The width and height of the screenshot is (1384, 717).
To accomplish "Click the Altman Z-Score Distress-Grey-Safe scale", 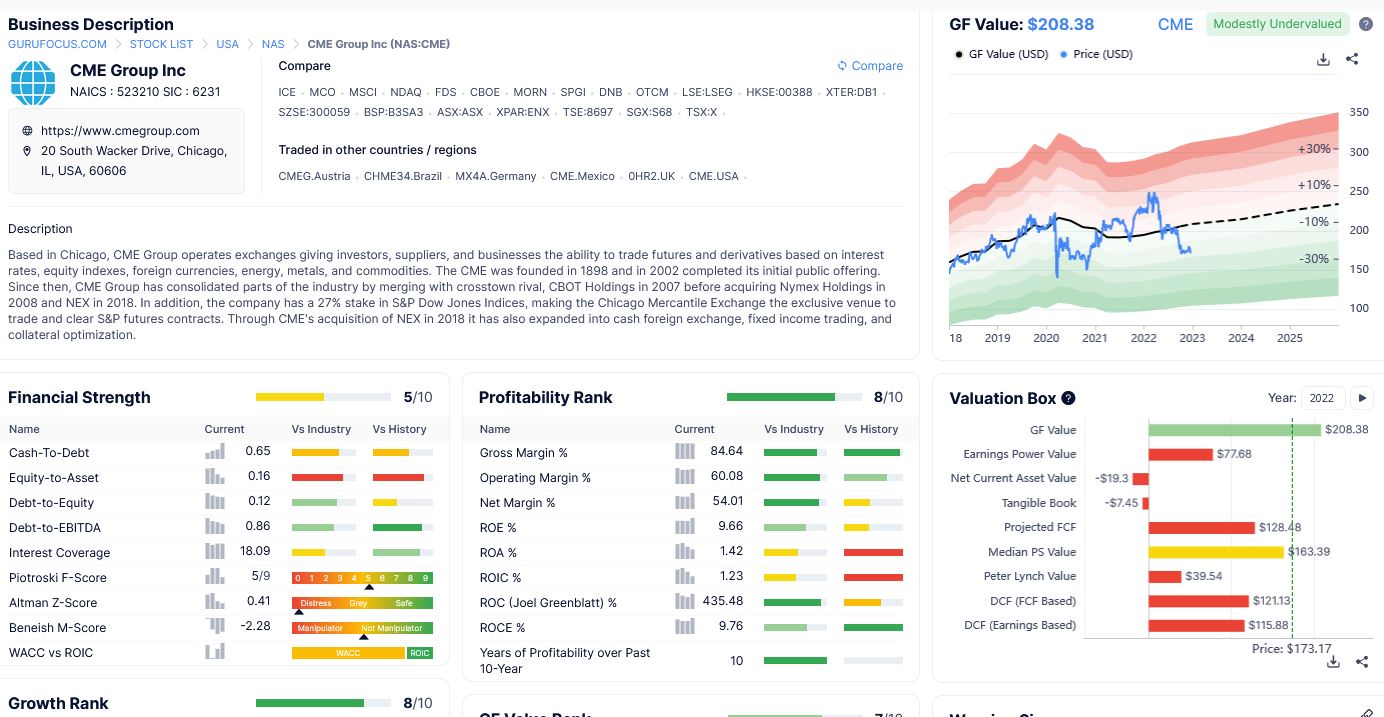I will (362, 603).
